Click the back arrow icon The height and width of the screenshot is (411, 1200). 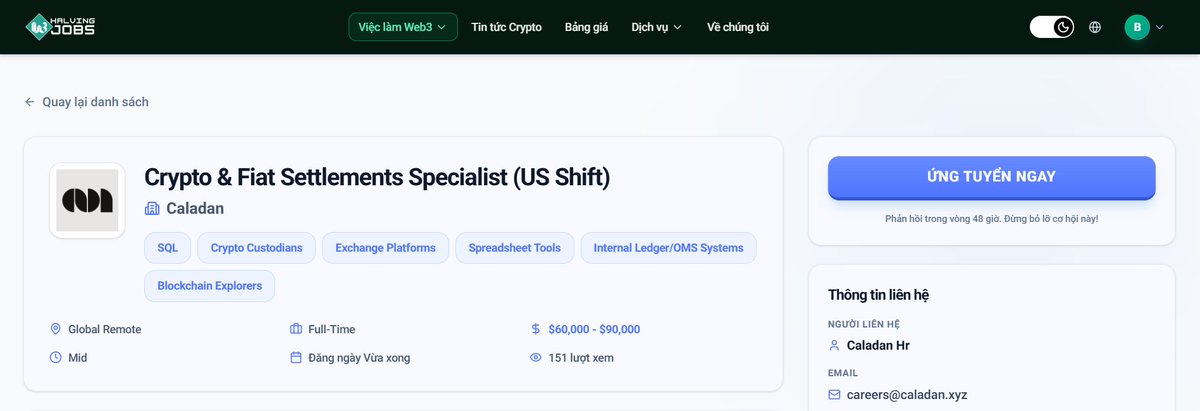click(x=30, y=102)
